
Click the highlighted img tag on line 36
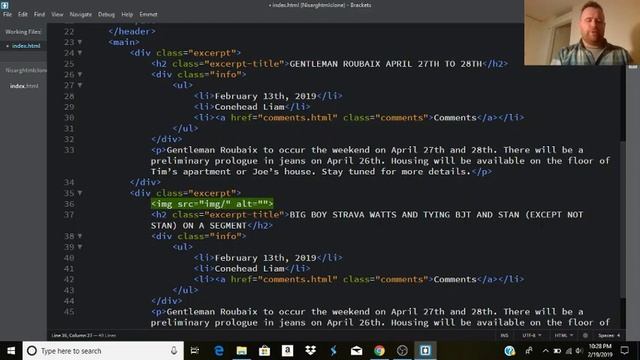tap(212, 204)
